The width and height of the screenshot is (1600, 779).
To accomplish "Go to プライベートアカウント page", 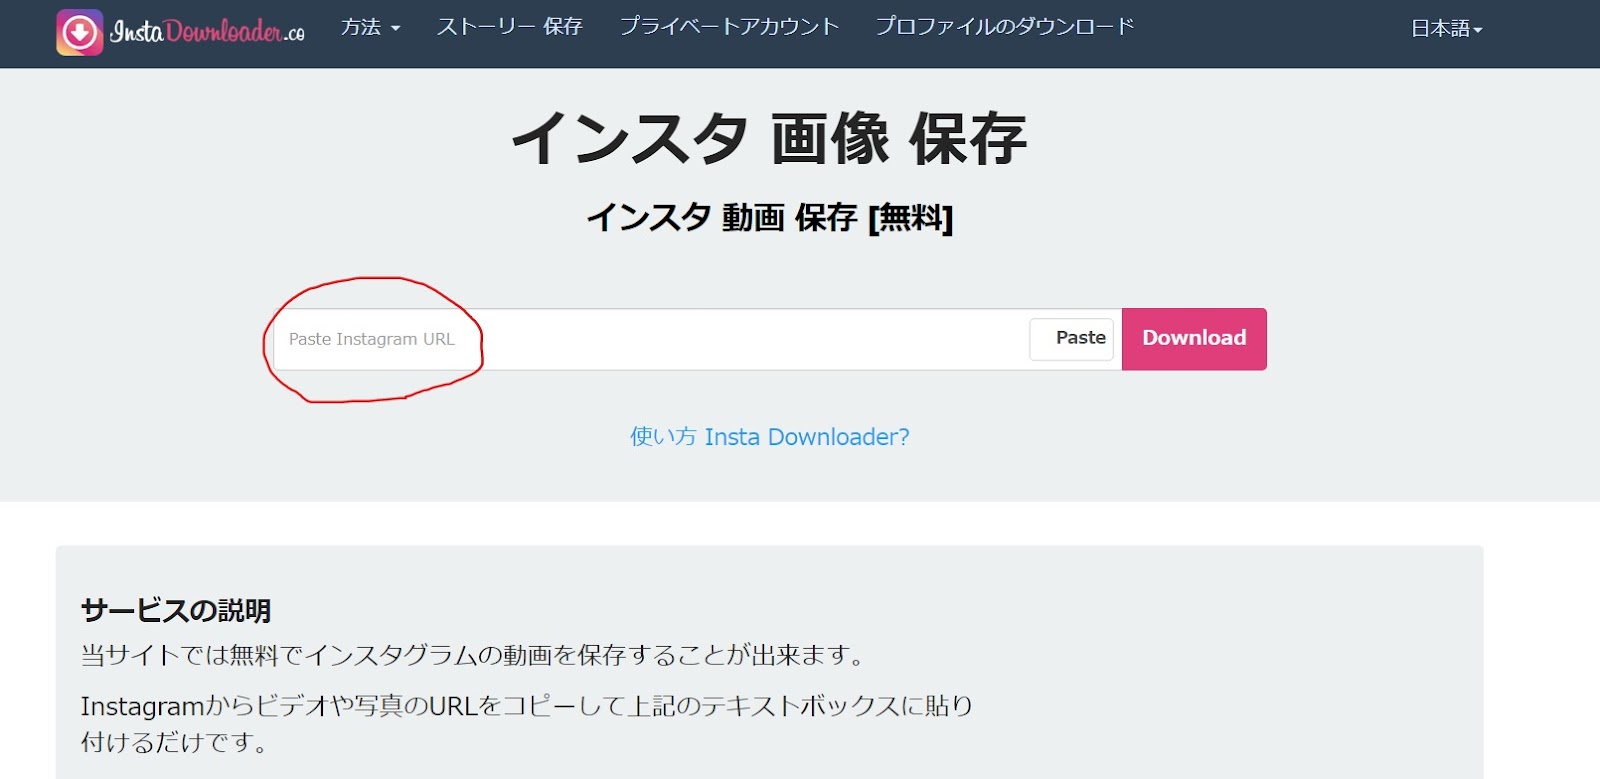I will (729, 27).
